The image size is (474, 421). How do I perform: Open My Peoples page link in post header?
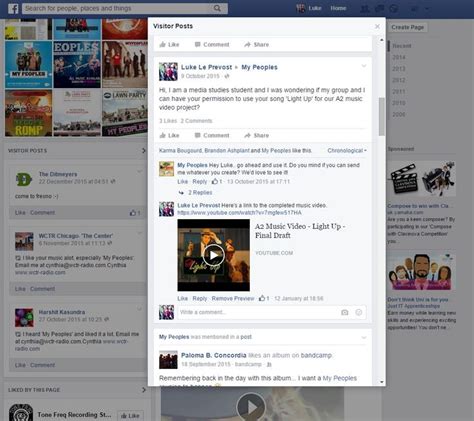pos(259,67)
